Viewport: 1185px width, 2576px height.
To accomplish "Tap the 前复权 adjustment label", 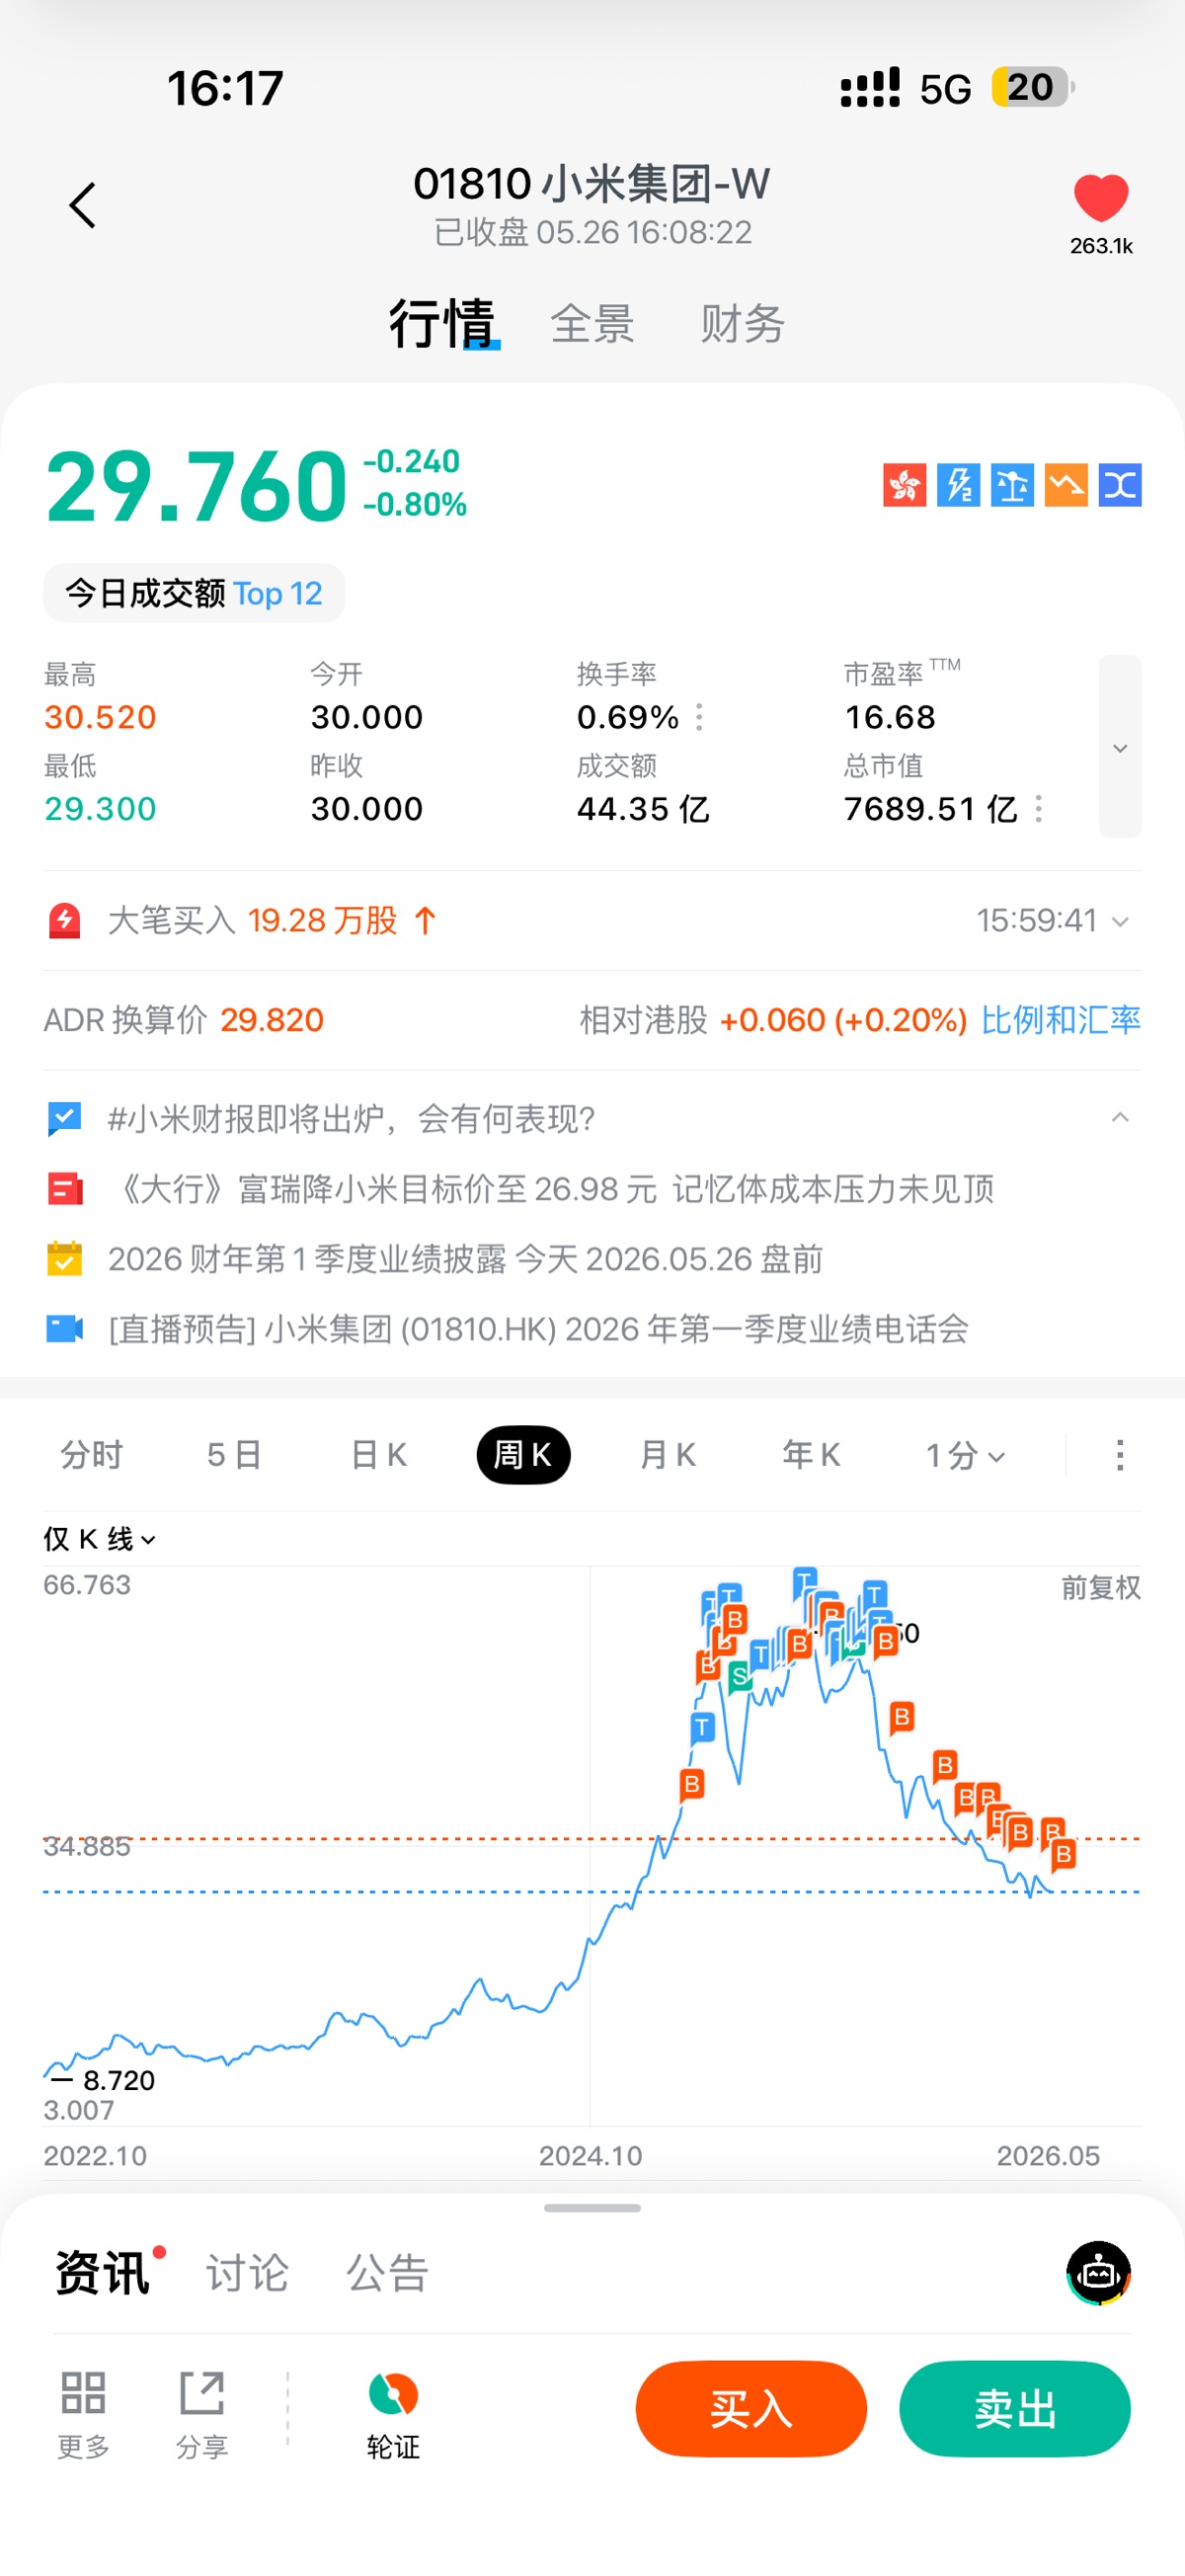I will pyautogui.click(x=1100, y=1587).
